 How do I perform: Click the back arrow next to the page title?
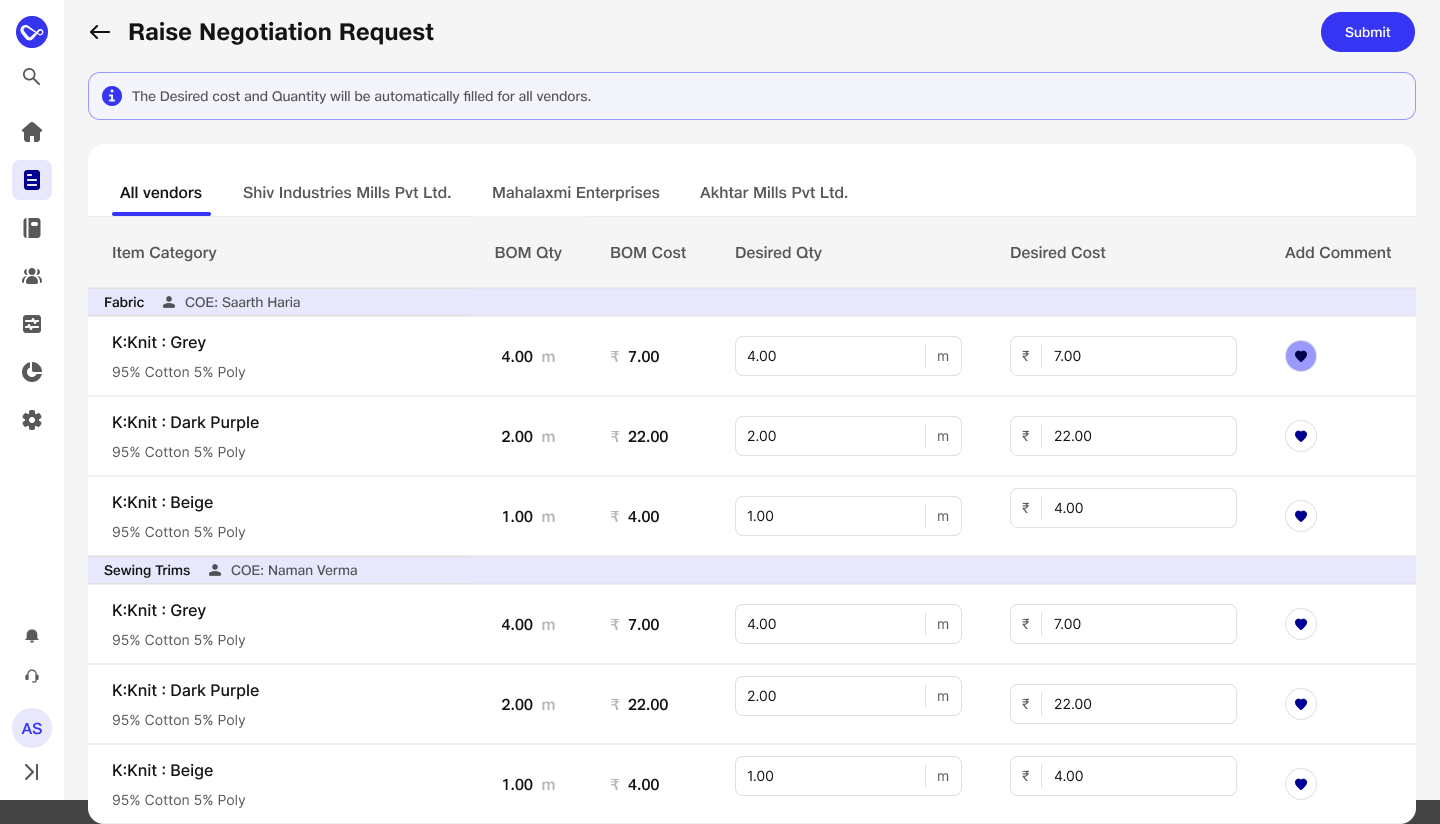100,32
